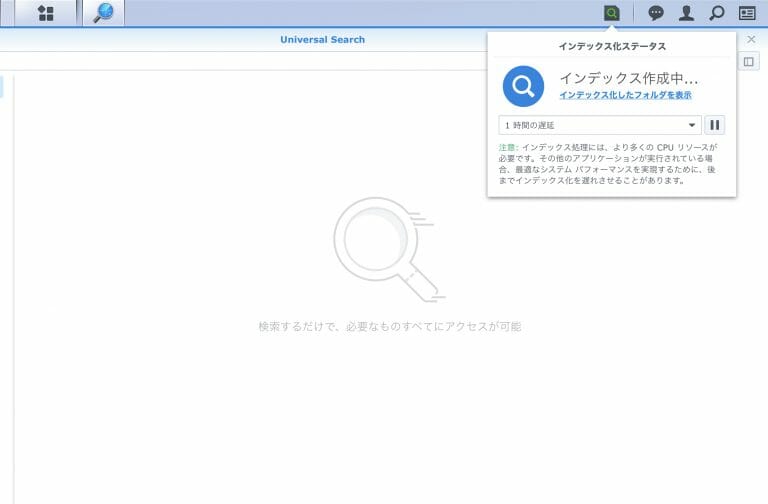Pause indexing with the pause button

click(715, 125)
